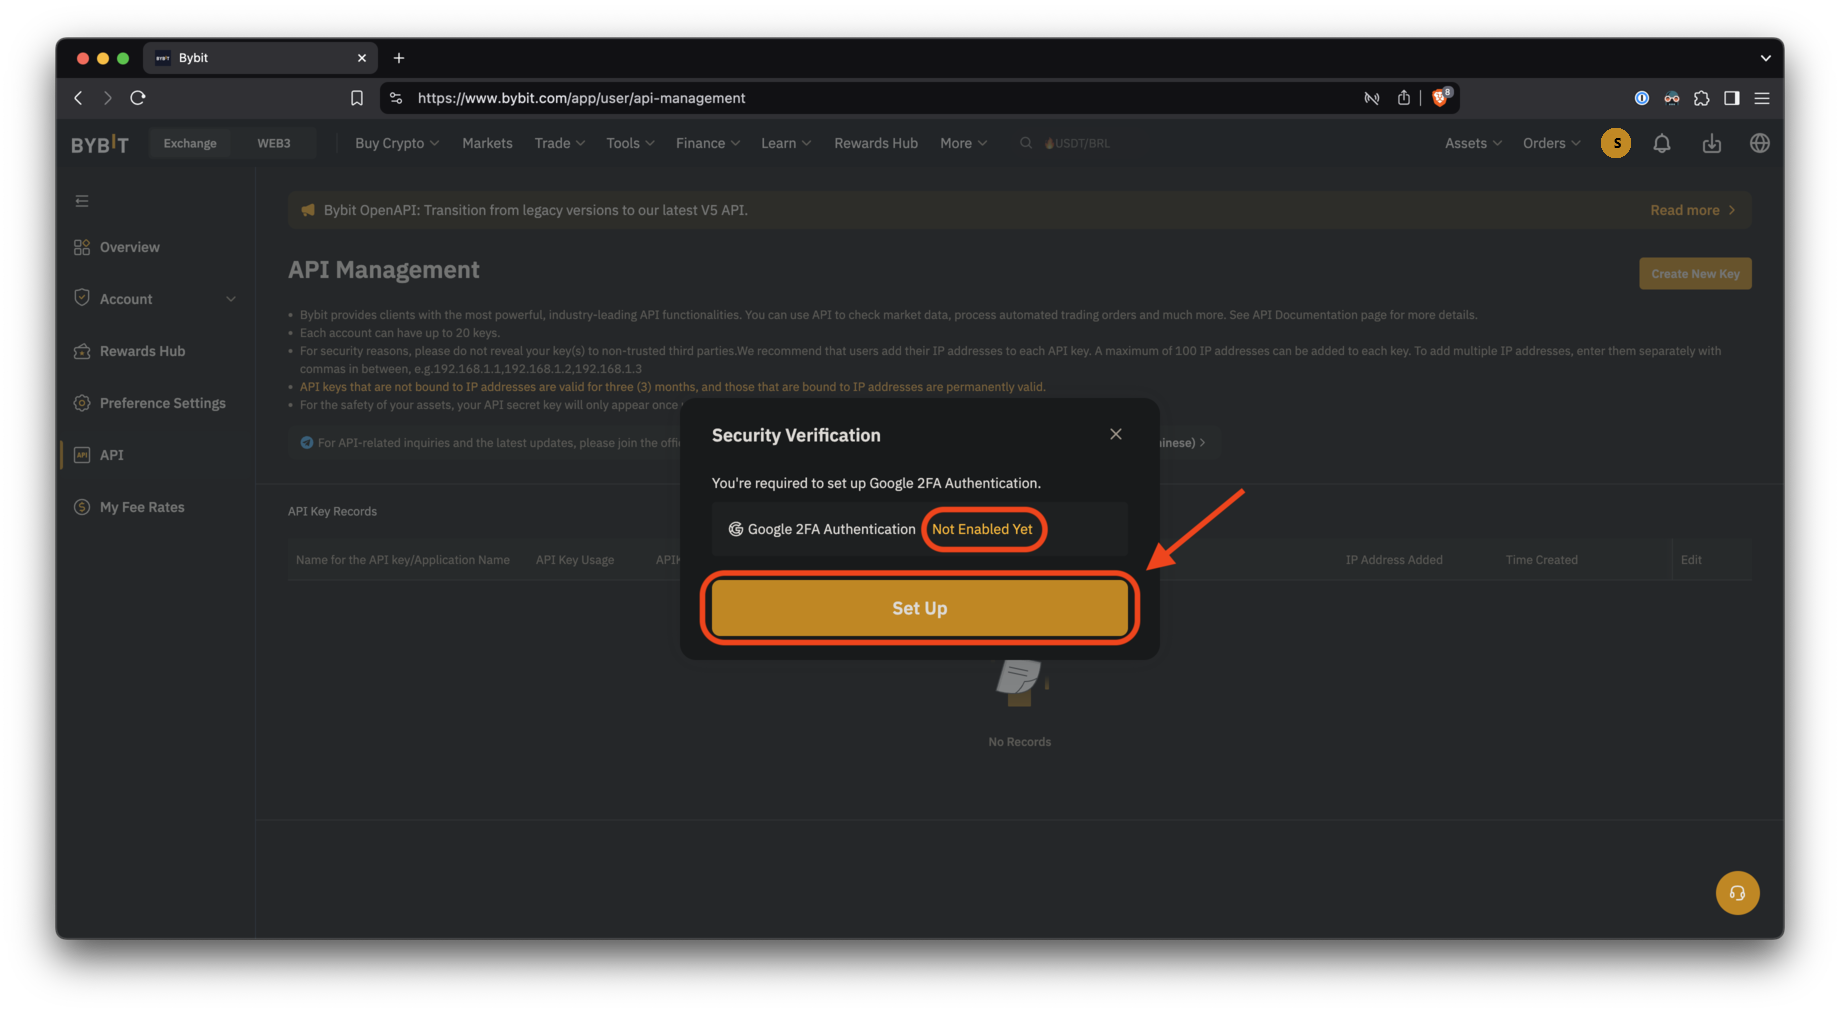The width and height of the screenshot is (1840, 1013).
Task: Click Create New Key button
Action: tap(1694, 274)
